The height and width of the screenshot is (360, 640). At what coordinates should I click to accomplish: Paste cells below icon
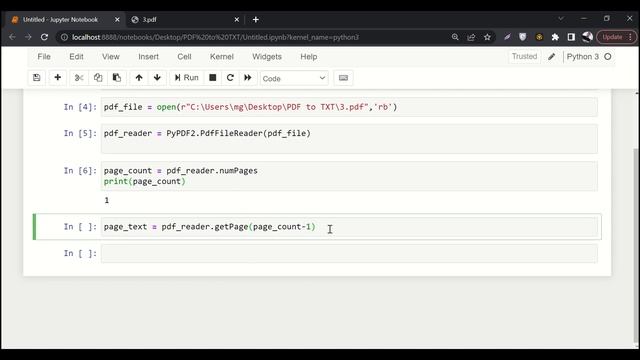click(117, 78)
